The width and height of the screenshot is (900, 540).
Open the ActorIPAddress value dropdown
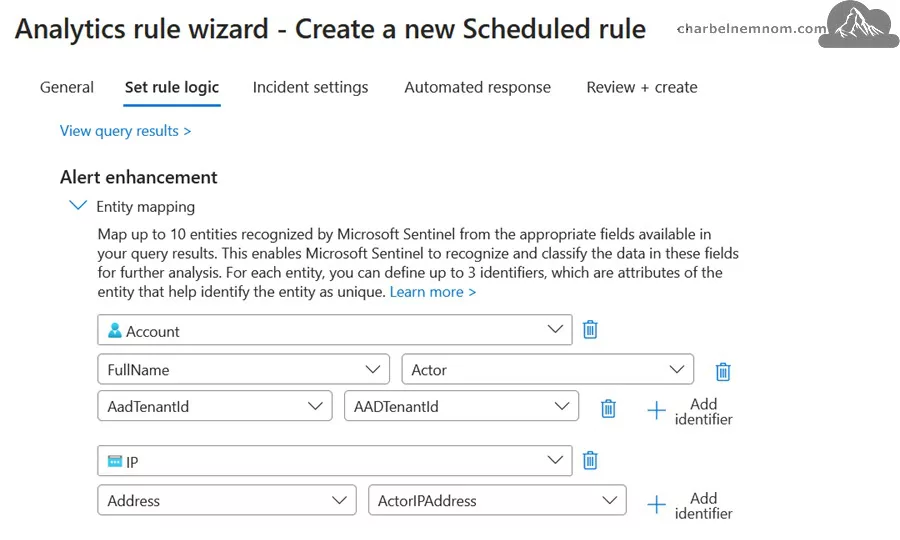pyautogui.click(x=497, y=500)
